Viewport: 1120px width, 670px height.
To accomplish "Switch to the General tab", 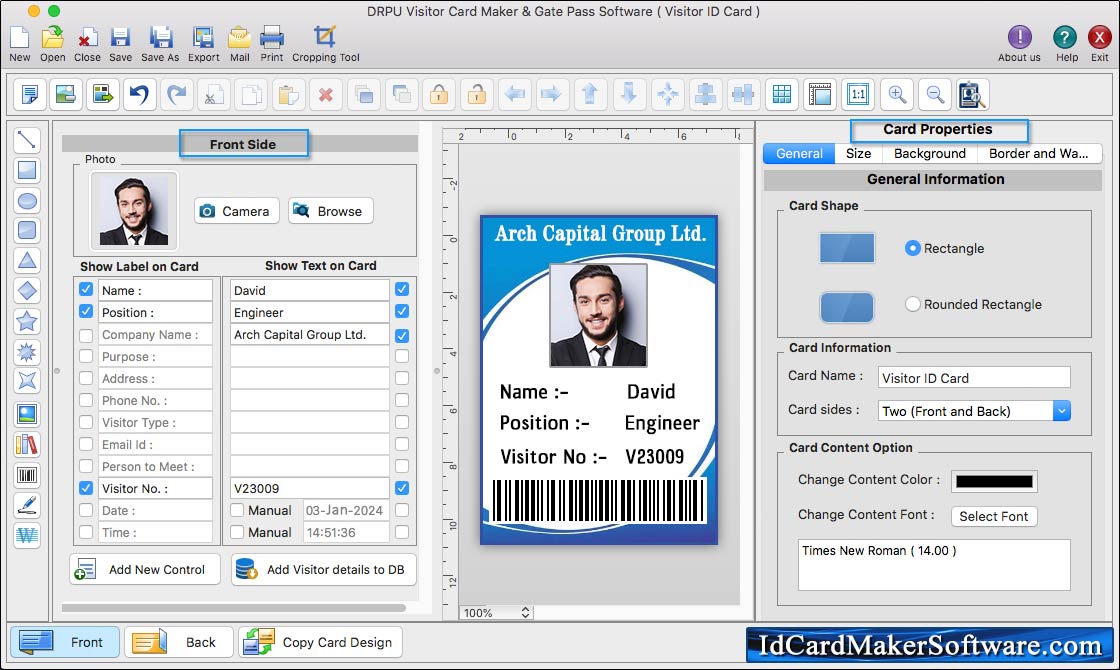I will click(799, 154).
